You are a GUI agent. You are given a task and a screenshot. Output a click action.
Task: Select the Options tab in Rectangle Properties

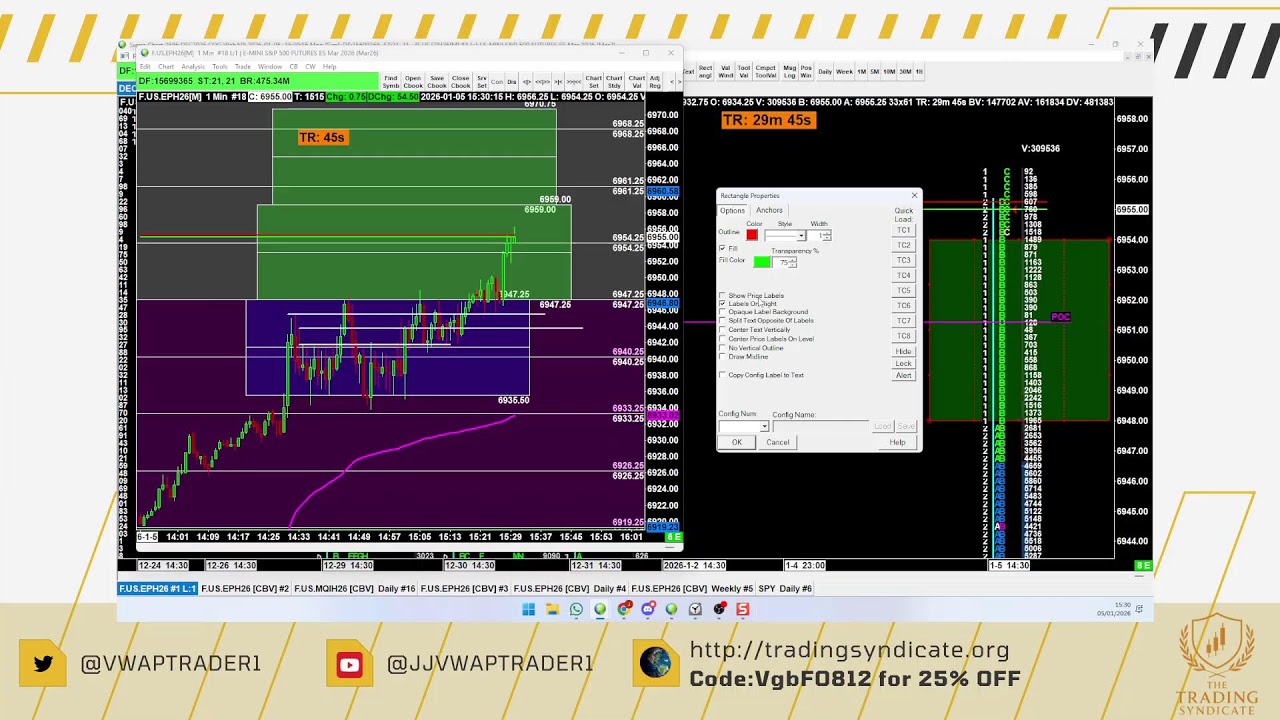733,210
